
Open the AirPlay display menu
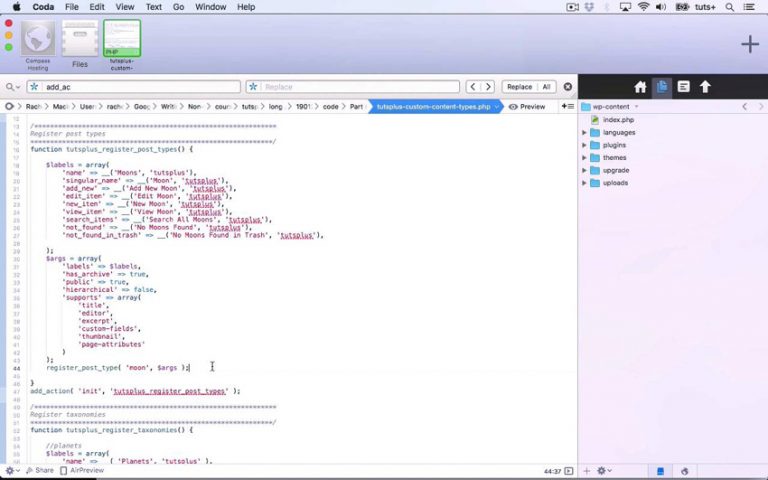pyautogui.click(x=625, y=7)
